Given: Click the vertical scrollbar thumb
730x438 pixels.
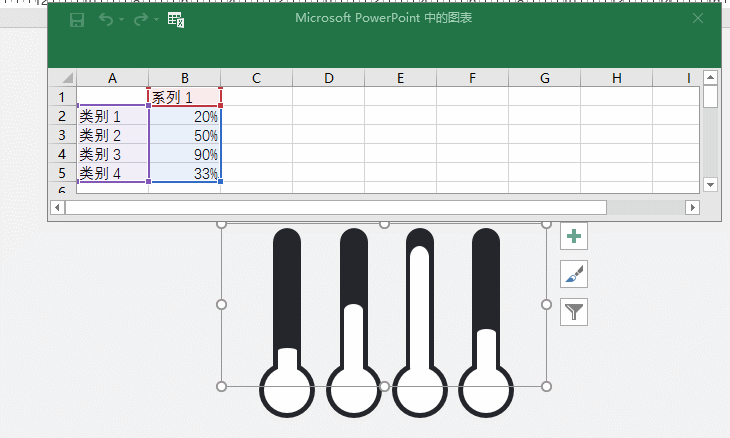Looking at the screenshot, I should (x=710, y=96).
